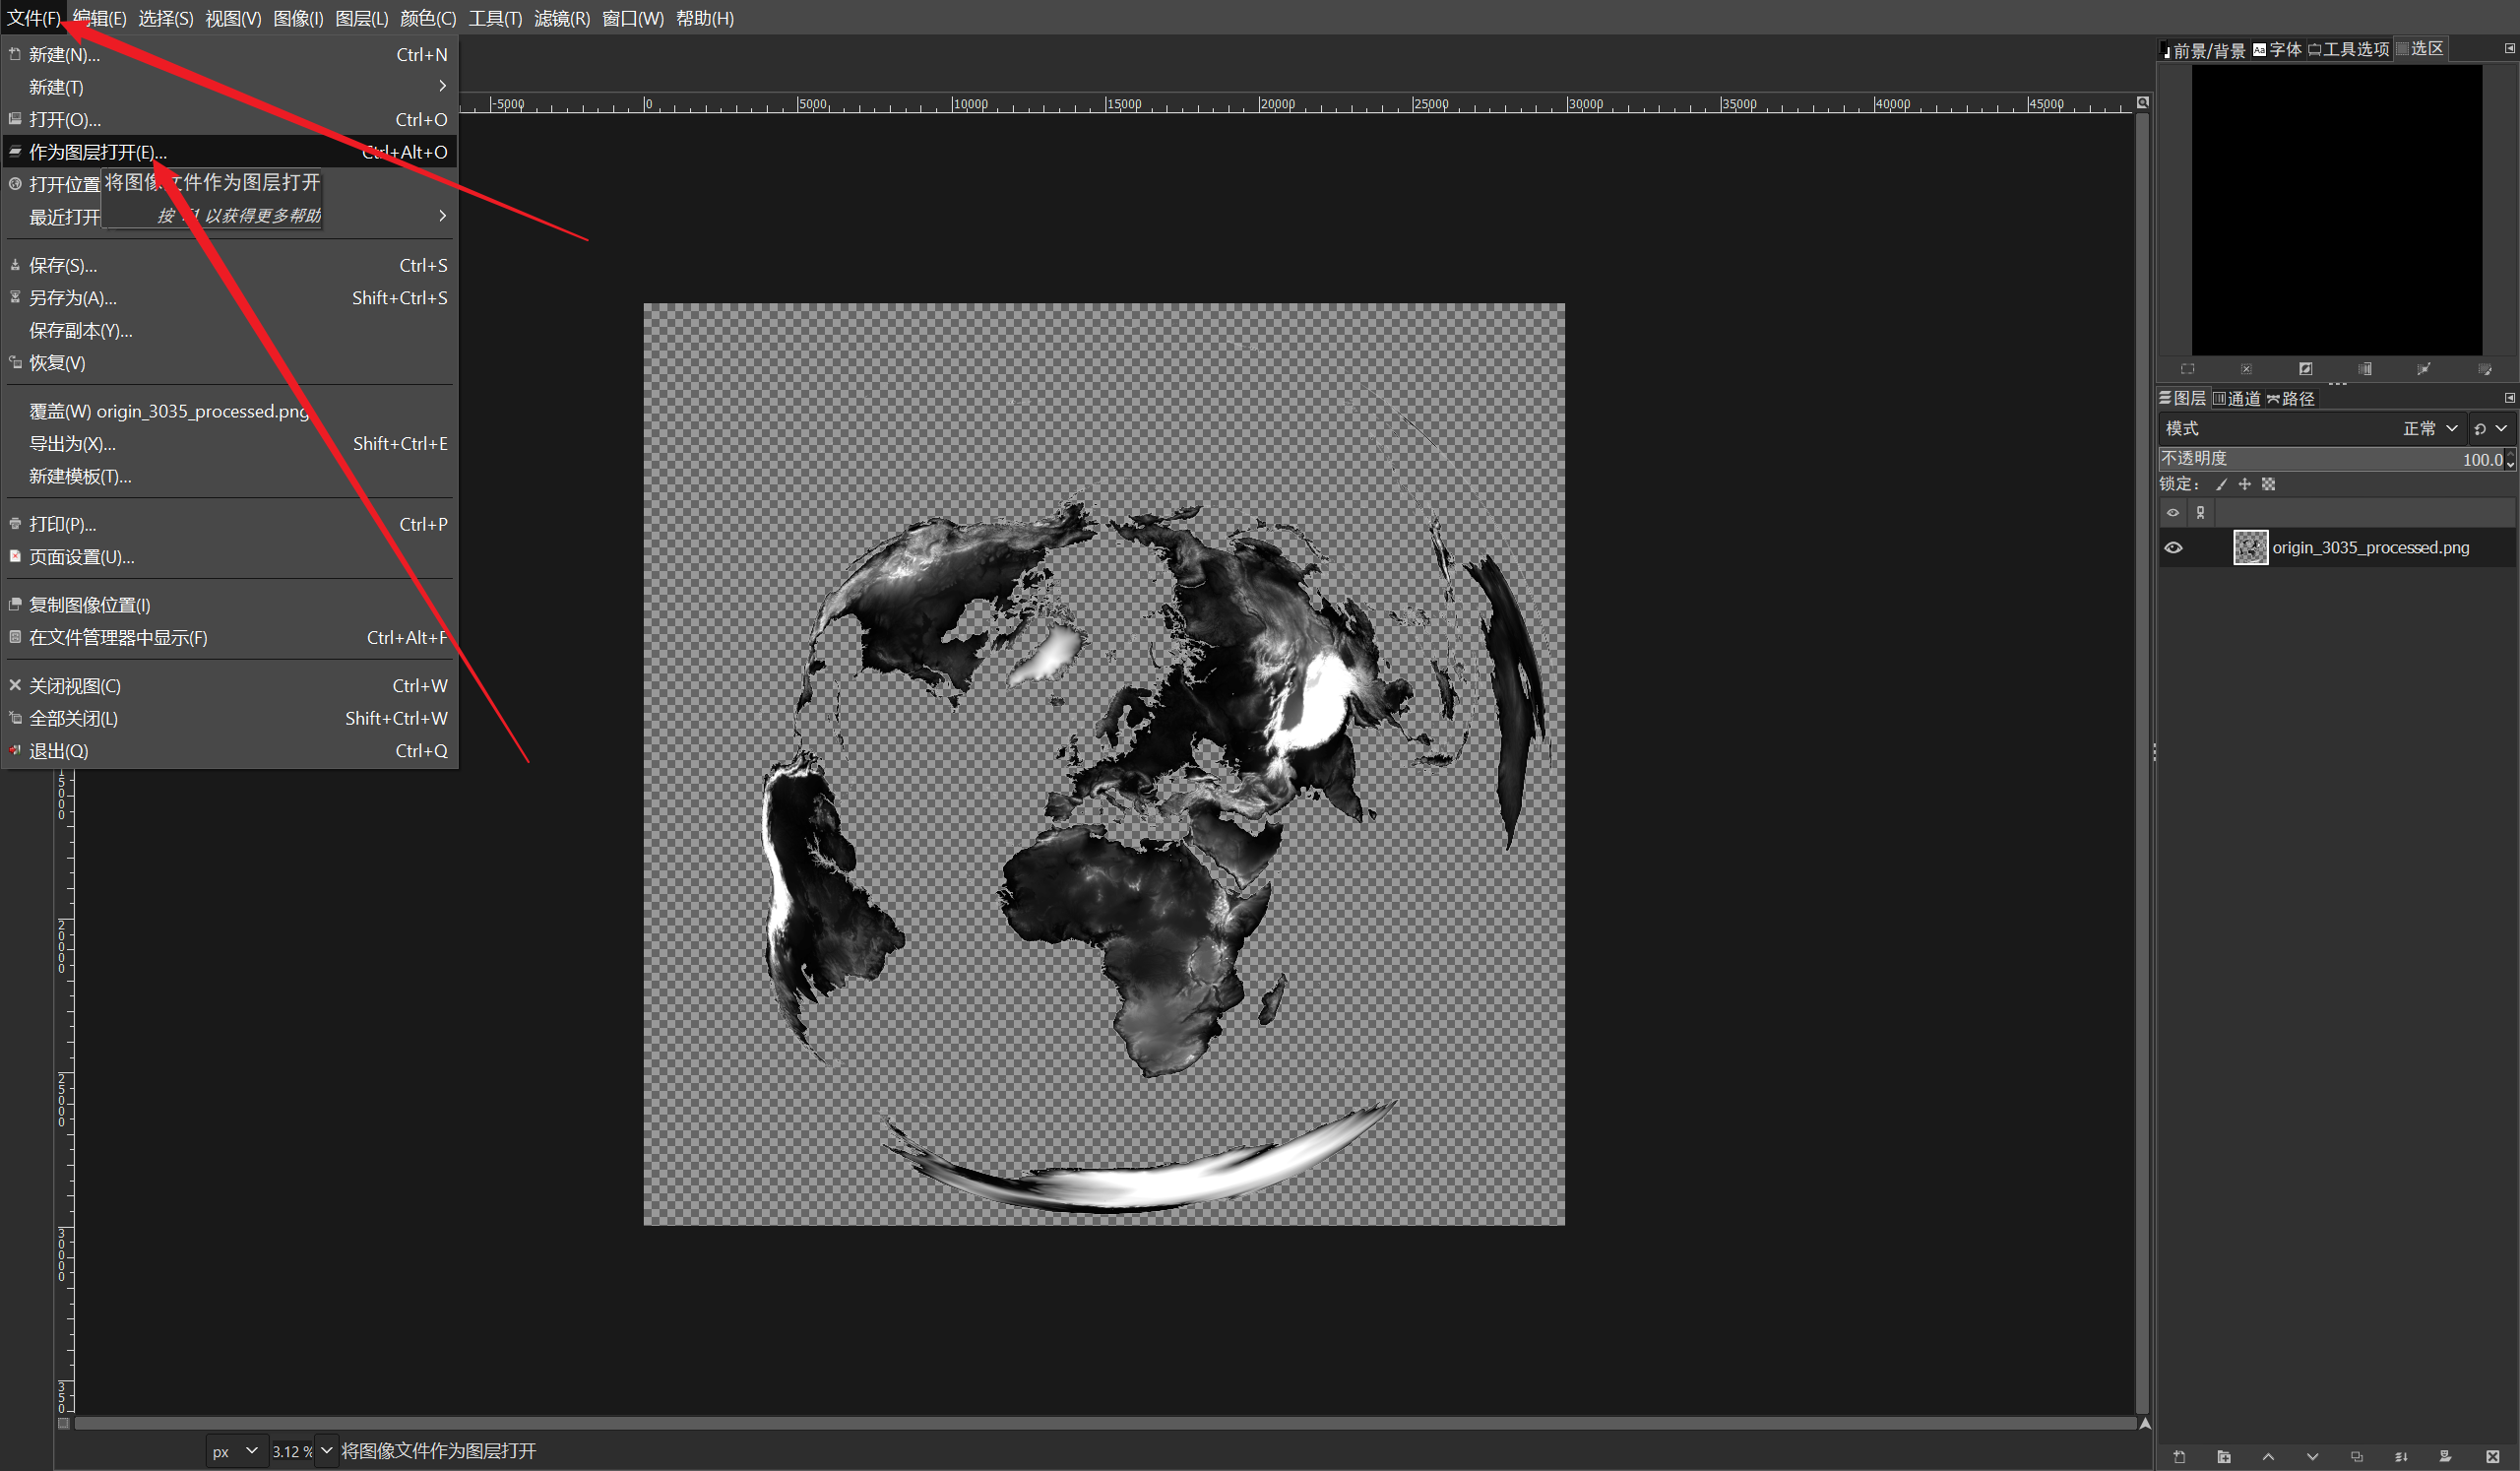Viewport: 2520px width, 1471px height.
Task: Toggle lock alpha channel
Action: (x=2269, y=484)
